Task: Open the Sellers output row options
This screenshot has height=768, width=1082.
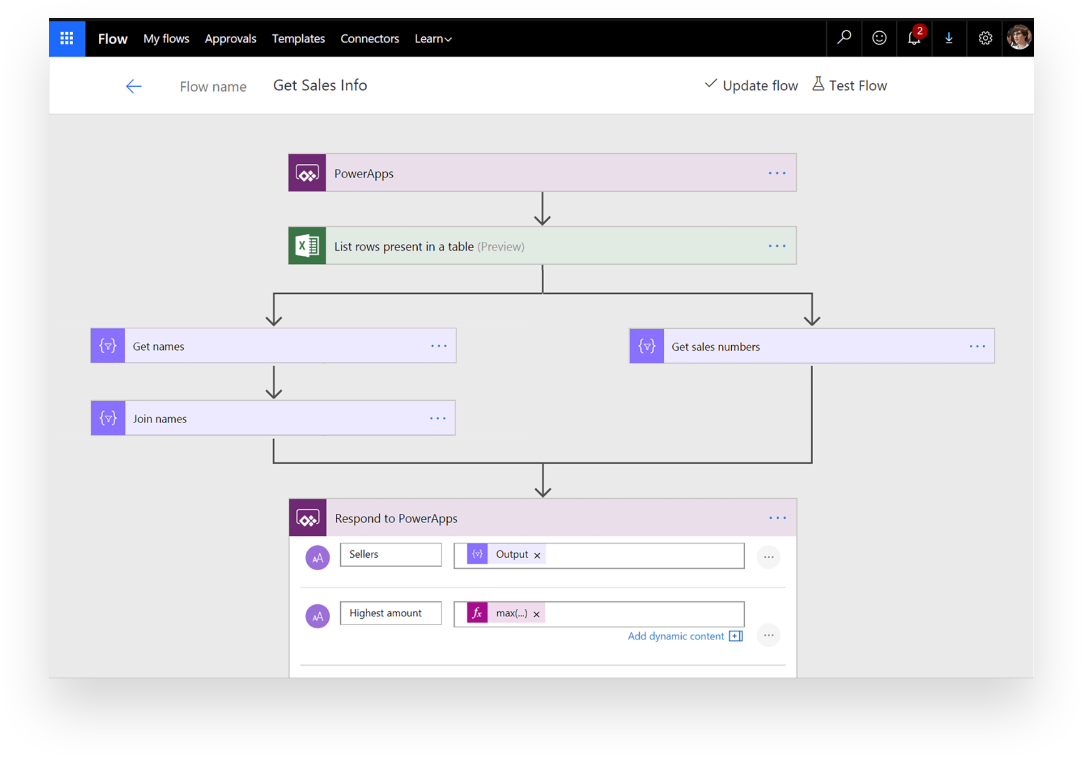Action: (769, 557)
